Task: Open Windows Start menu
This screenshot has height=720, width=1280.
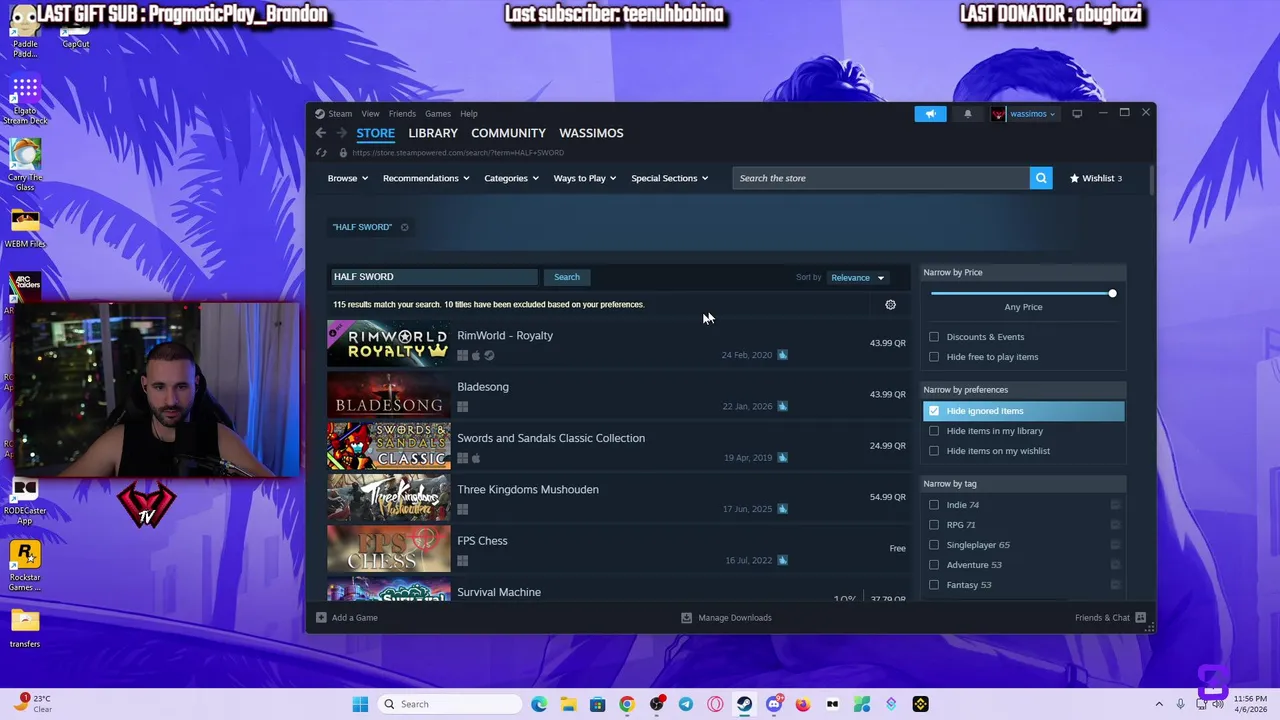Action: click(360, 704)
